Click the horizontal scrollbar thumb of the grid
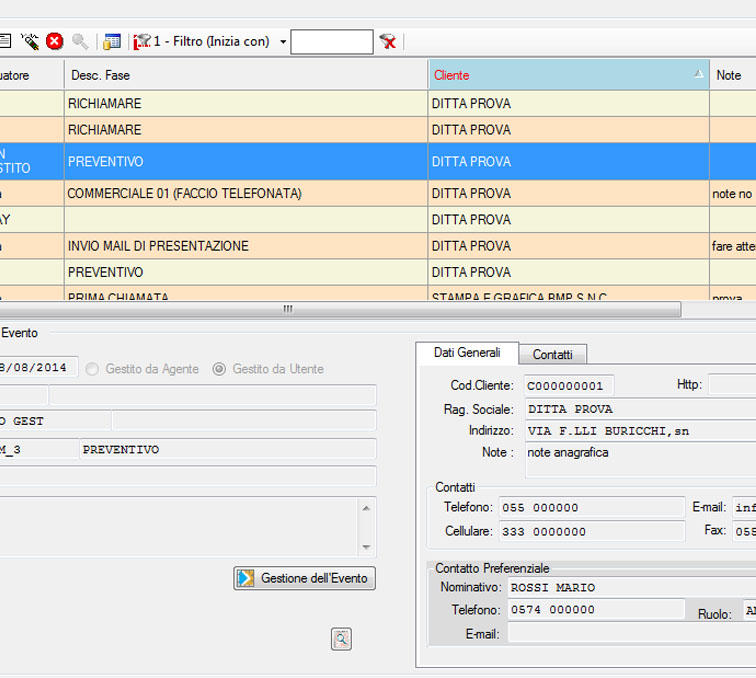This screenshot has width=756, height=678. (x=338, y=309)
